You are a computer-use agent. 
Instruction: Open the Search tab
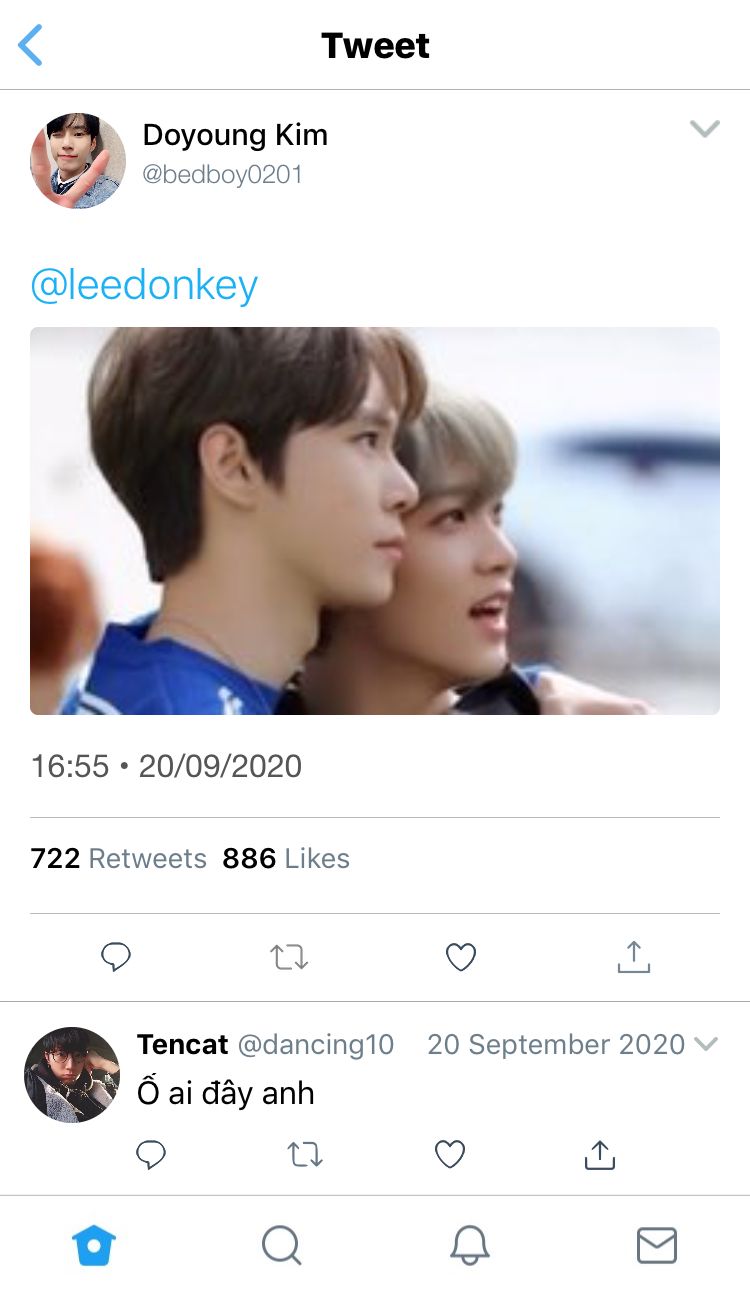[281, 1246]
